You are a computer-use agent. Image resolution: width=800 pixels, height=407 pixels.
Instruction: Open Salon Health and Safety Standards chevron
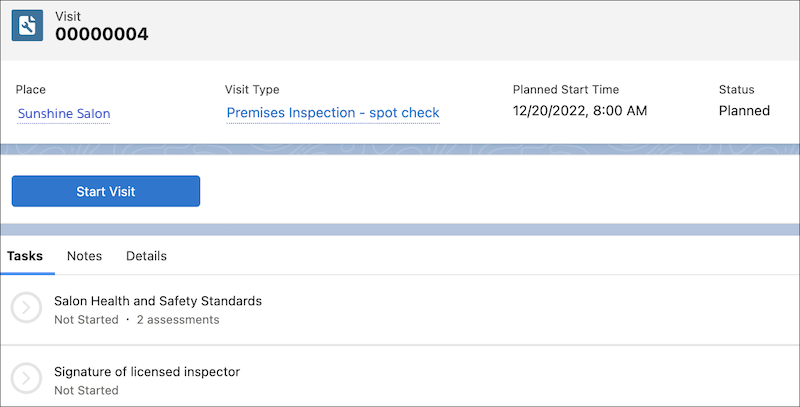click(26, 308)
